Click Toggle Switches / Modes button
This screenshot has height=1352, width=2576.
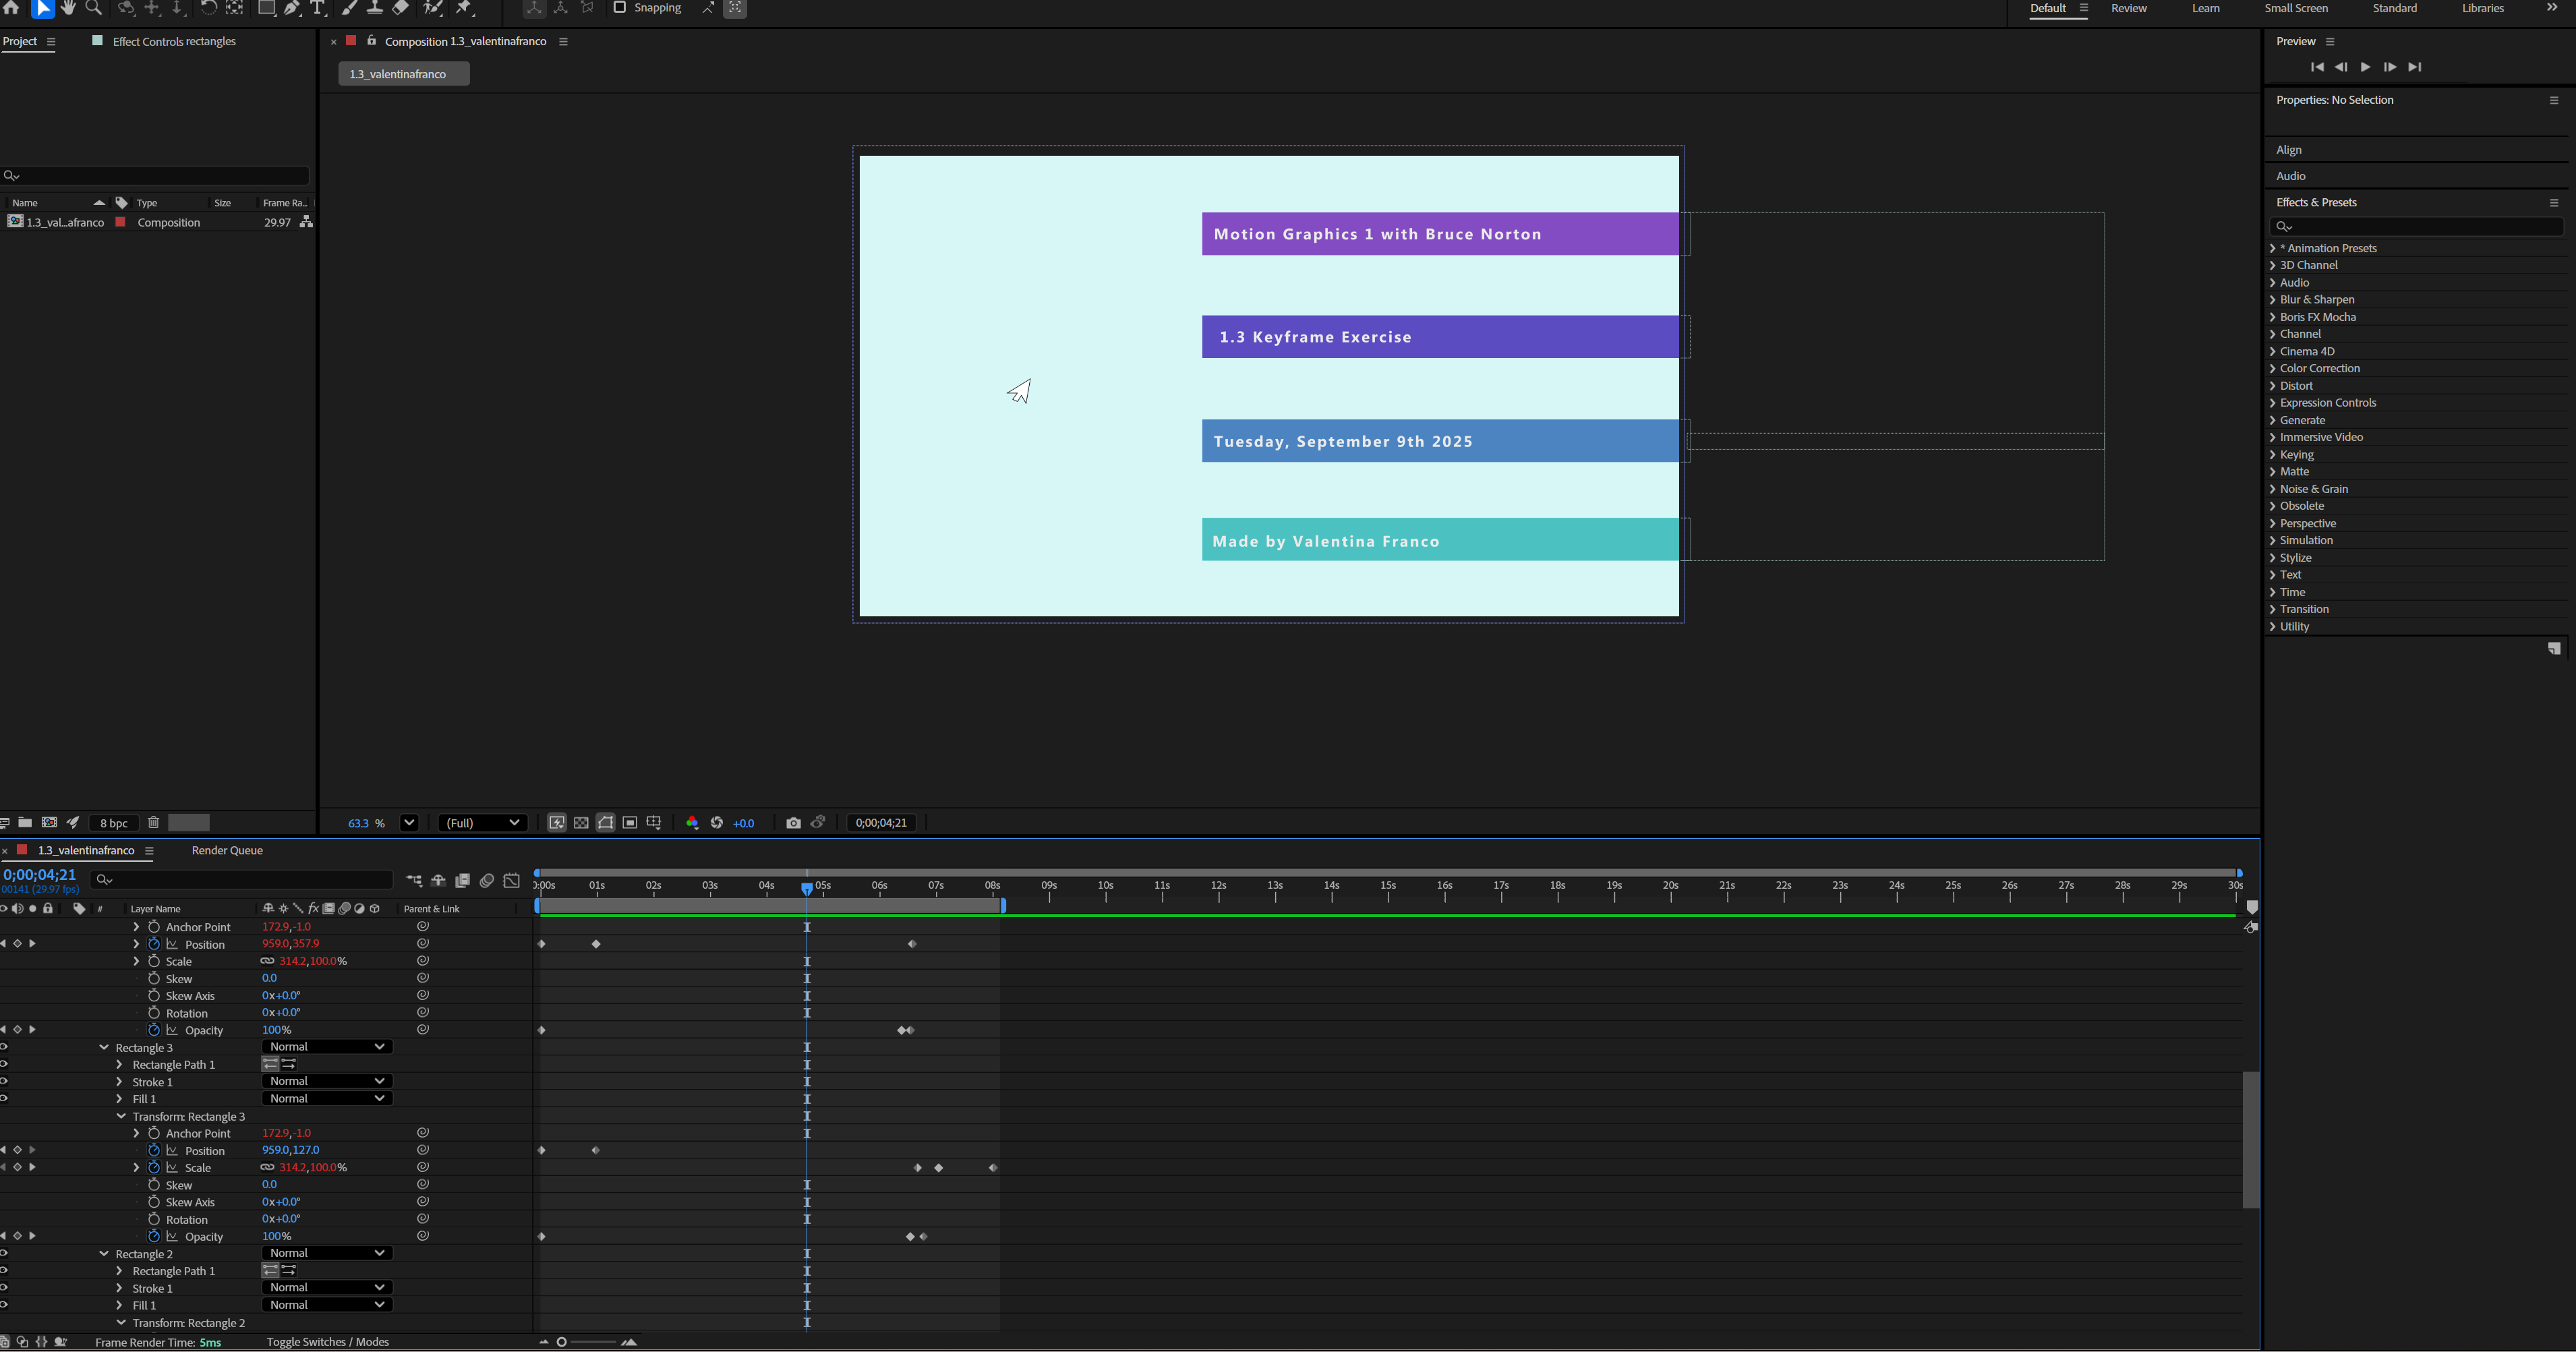(x=327, y=1342)
